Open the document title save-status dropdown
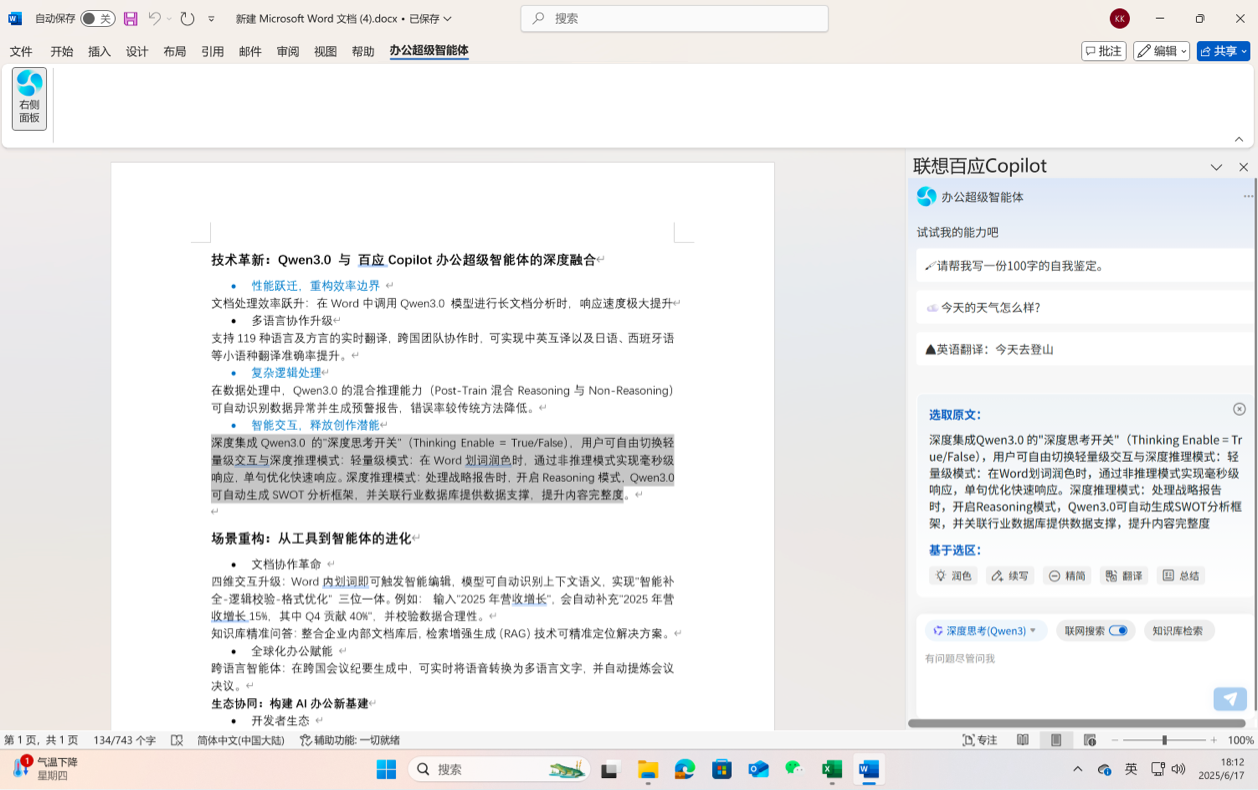The height and width of the screenshot is (790, 1258). pyautogui.click(x=447, y=19)
